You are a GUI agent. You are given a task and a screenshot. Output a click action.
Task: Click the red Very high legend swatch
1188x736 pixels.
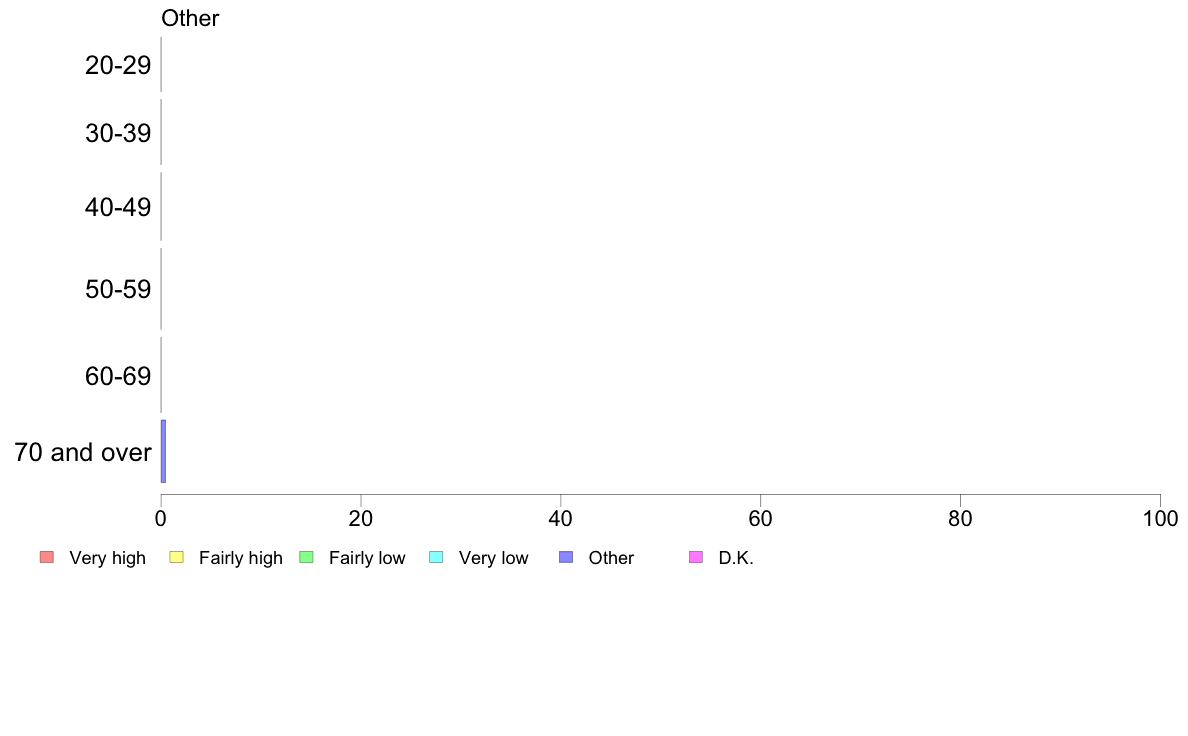pyautogui.click(x=47, y=557)
